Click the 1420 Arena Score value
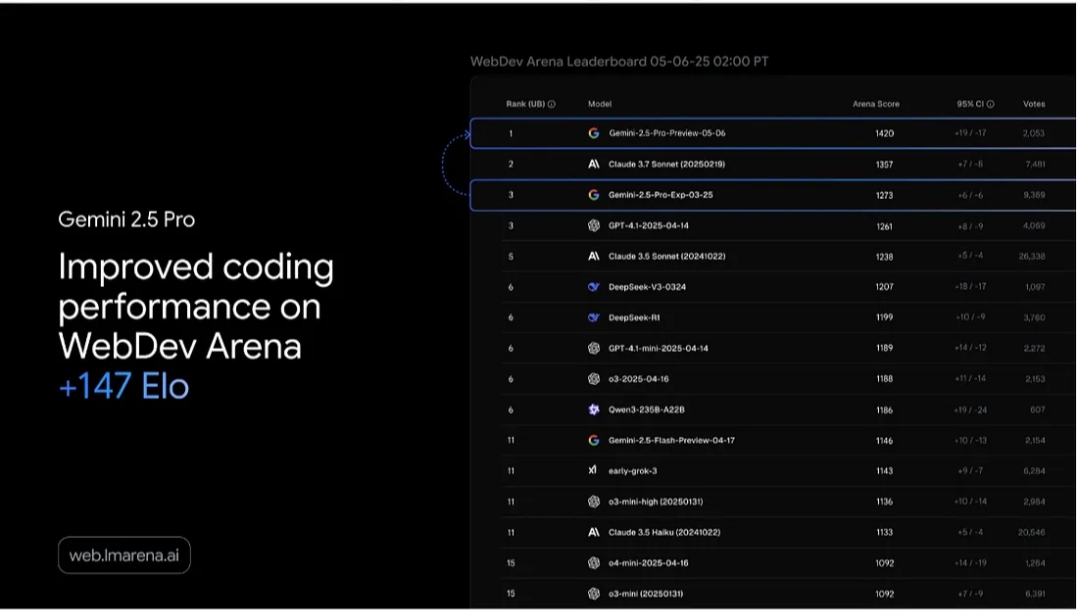This screenshot has width=1080, height=611. click(x=884, y=134)
